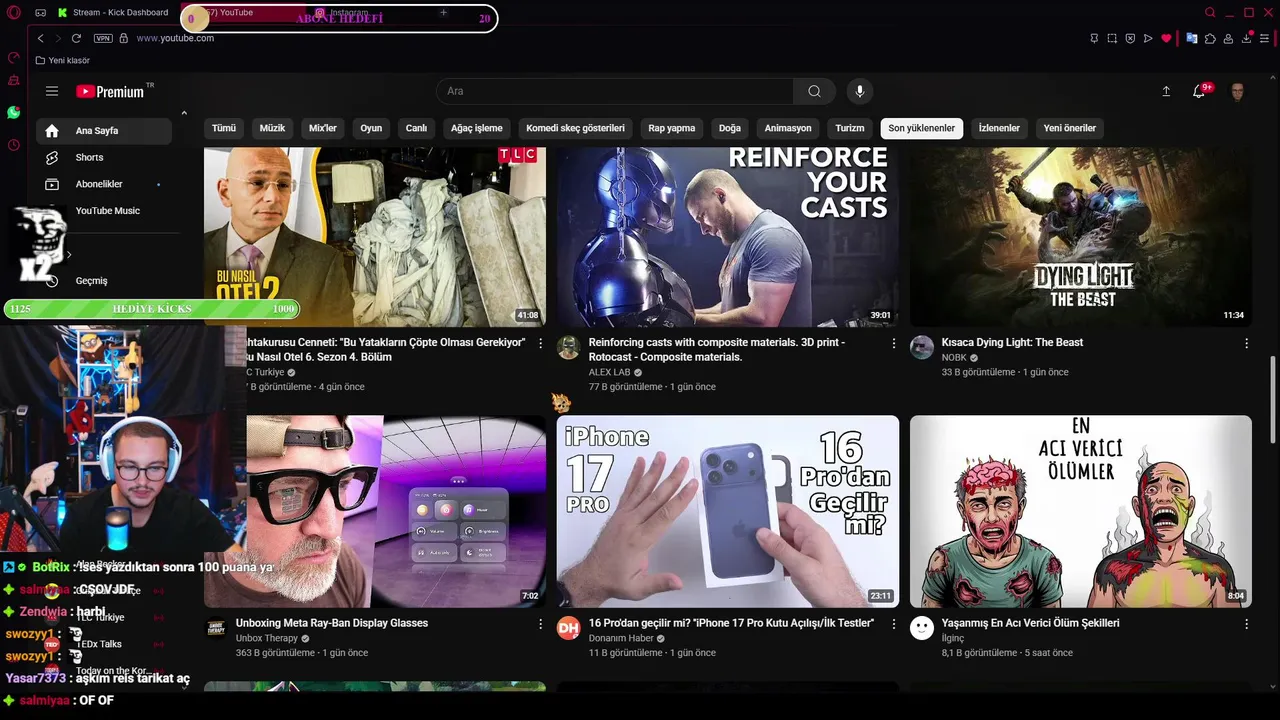Open a new tab with plus button
Screen dimensions: 1280x720
443,13
